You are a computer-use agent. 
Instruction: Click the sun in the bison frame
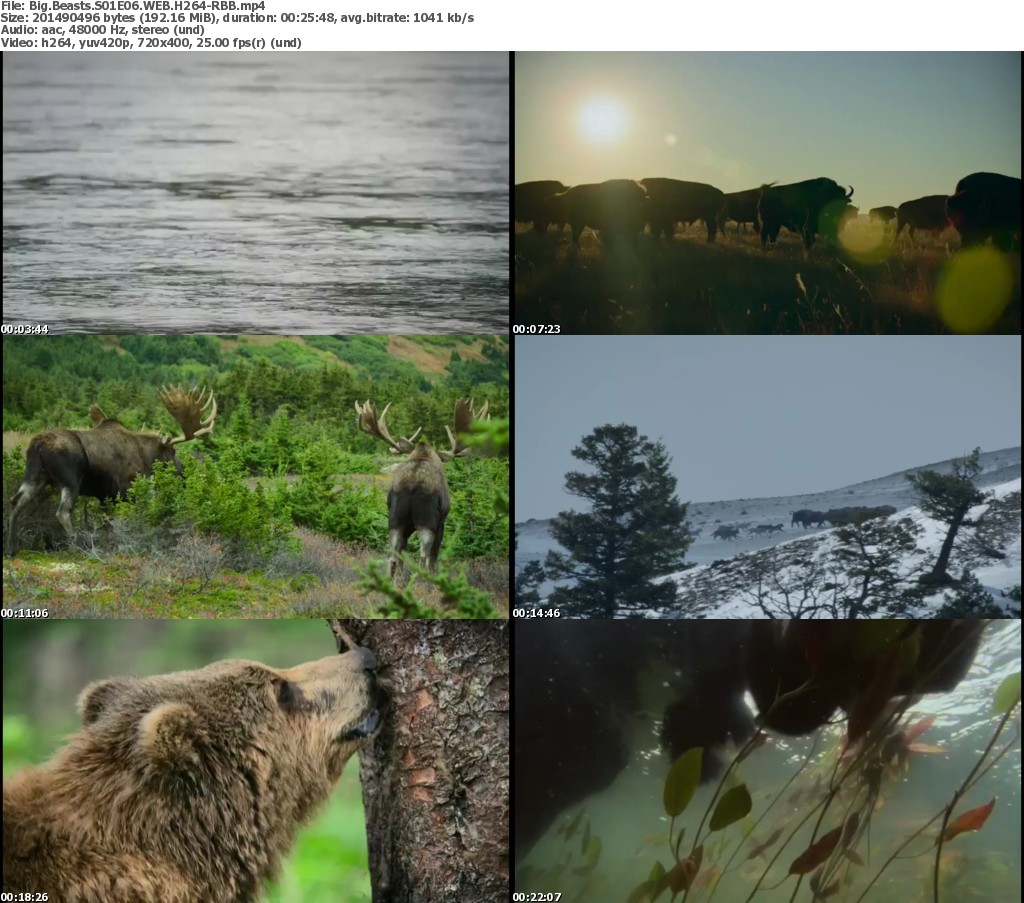pyautogui.click(x=603, y=120)
